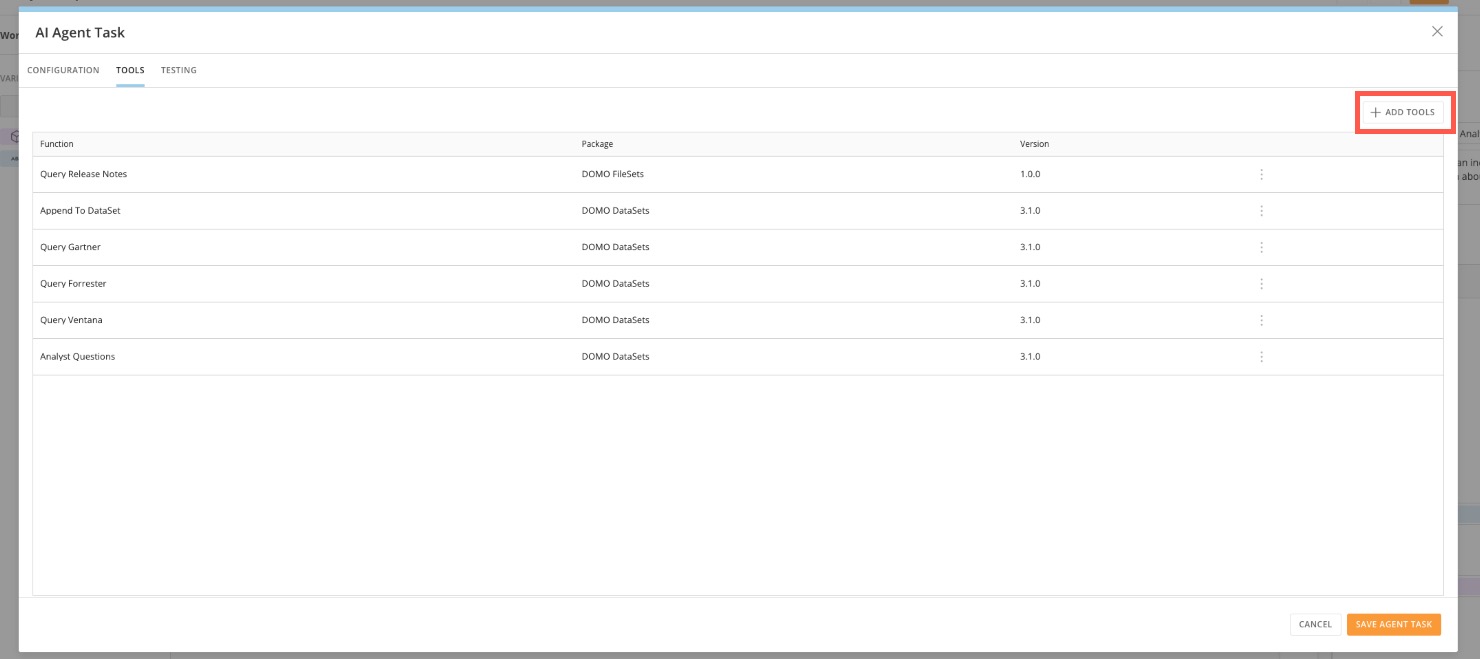1480x659 pixels.
Task: Click version 3.1.0 in Query Gartner row
Action: 1030,247
